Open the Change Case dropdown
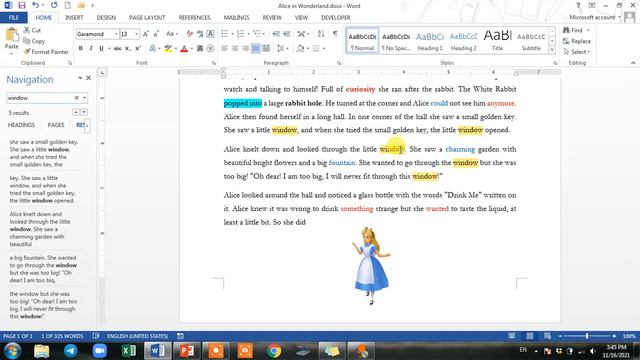 [x=172, y=34]
